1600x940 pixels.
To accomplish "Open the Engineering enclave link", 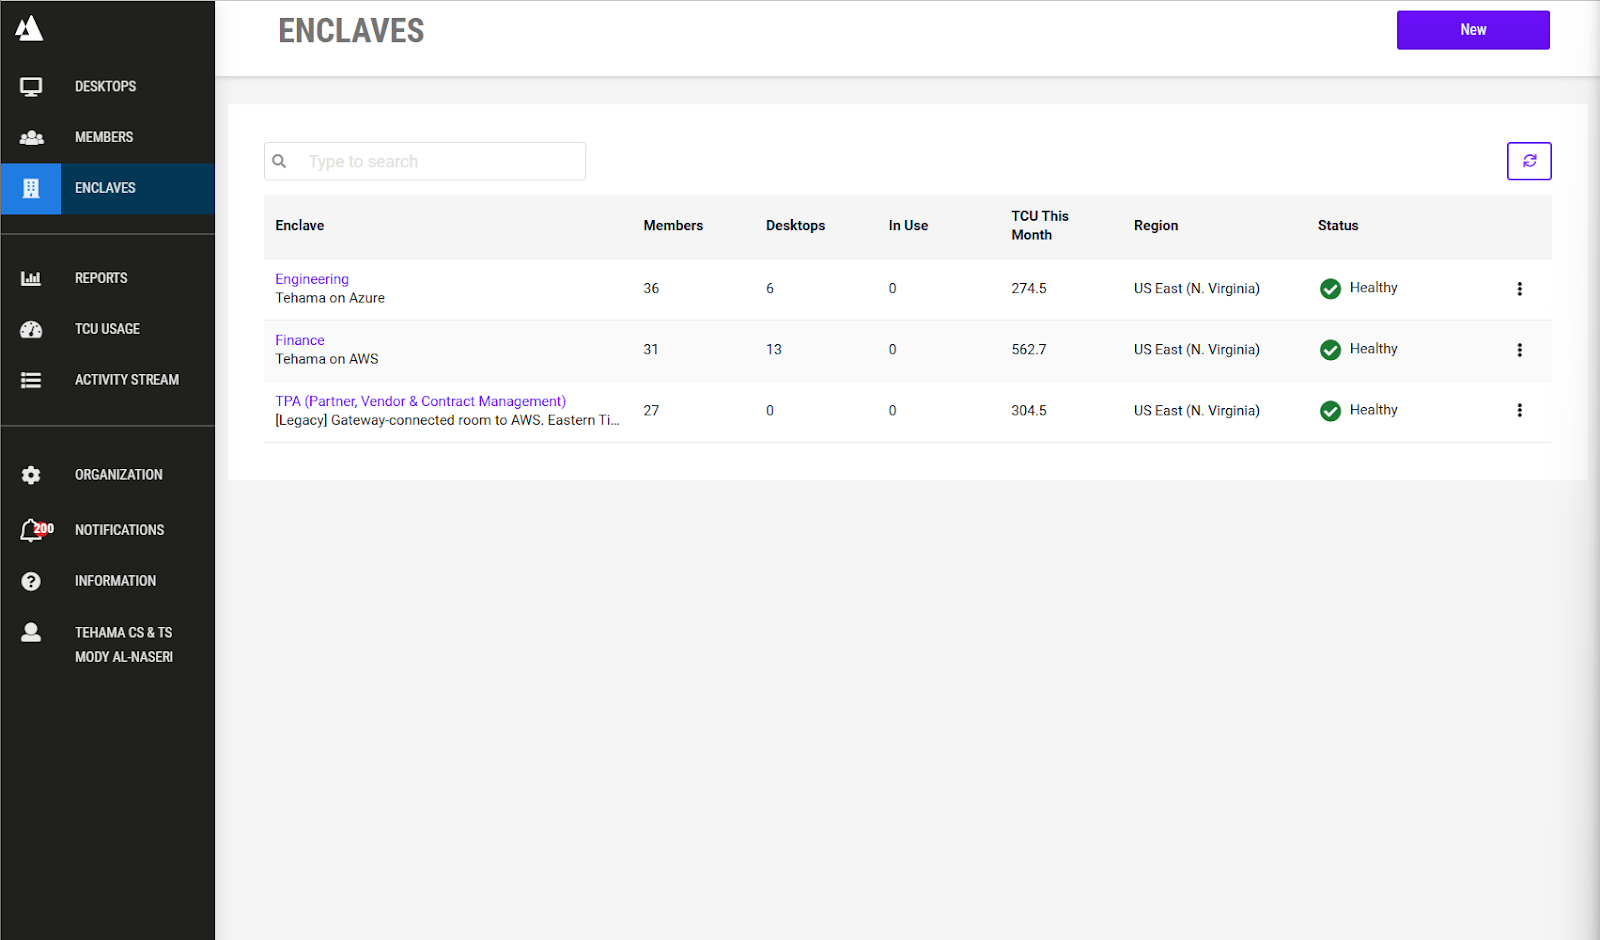I will coord(312,279).
